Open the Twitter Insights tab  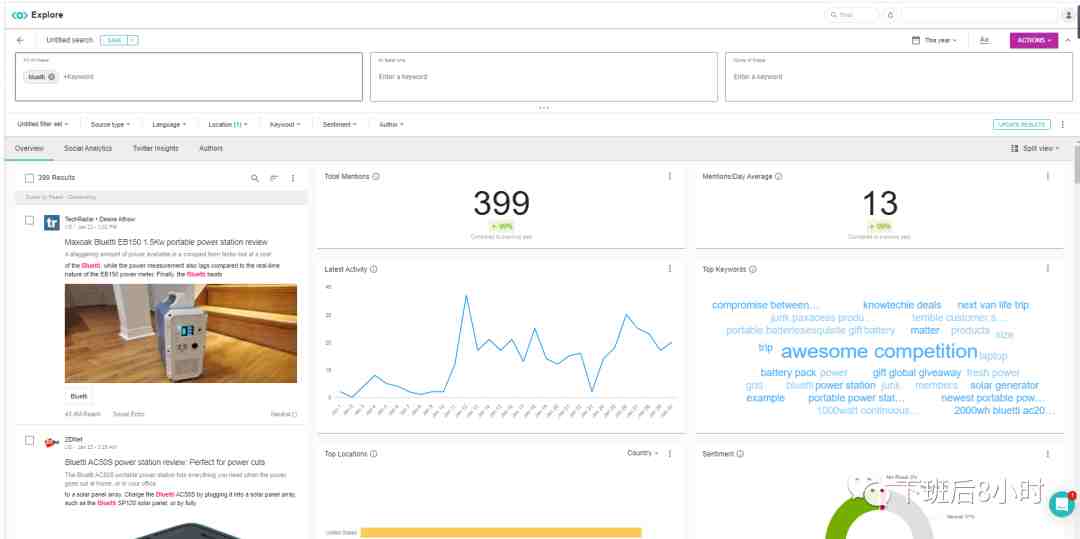[x=156, y=148]
